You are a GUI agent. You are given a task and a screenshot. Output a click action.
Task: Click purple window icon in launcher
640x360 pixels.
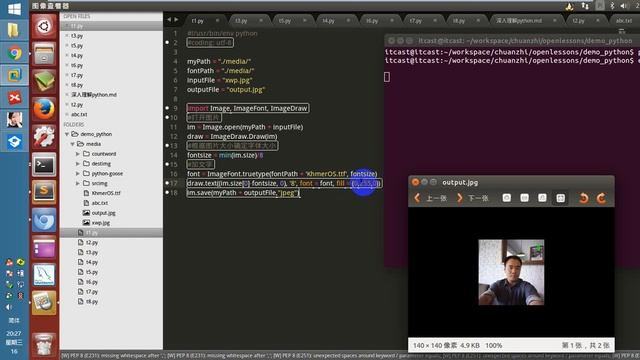tap(44, 248)
